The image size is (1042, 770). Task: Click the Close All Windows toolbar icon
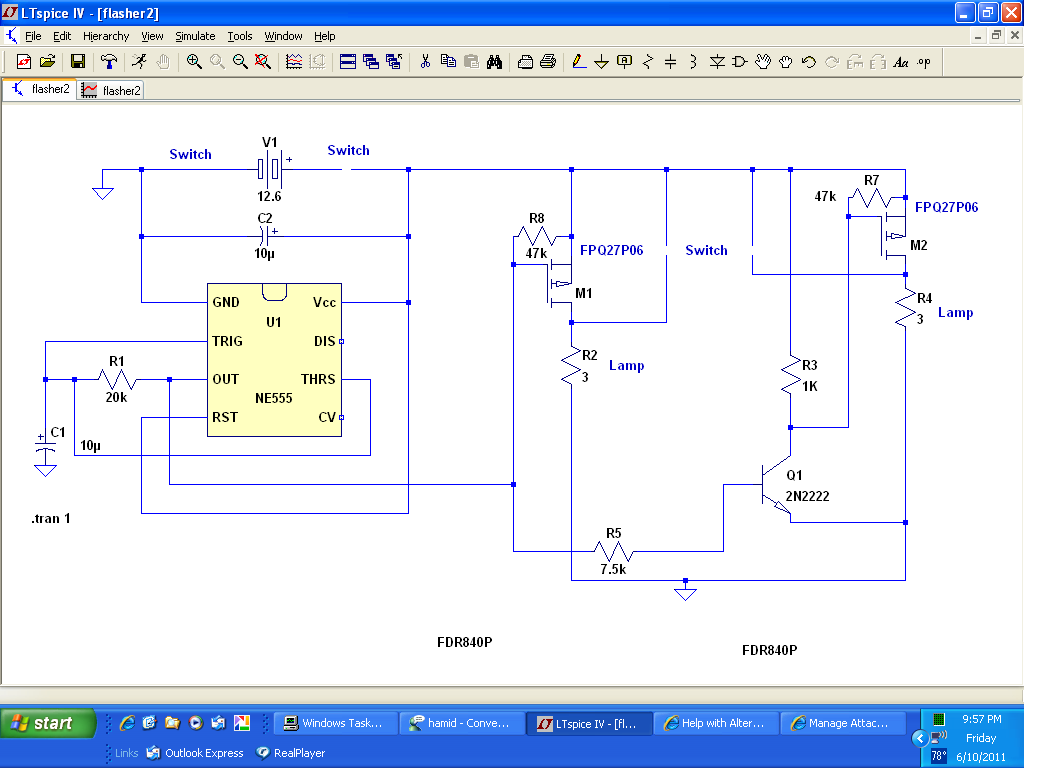[x=394, y=62]
